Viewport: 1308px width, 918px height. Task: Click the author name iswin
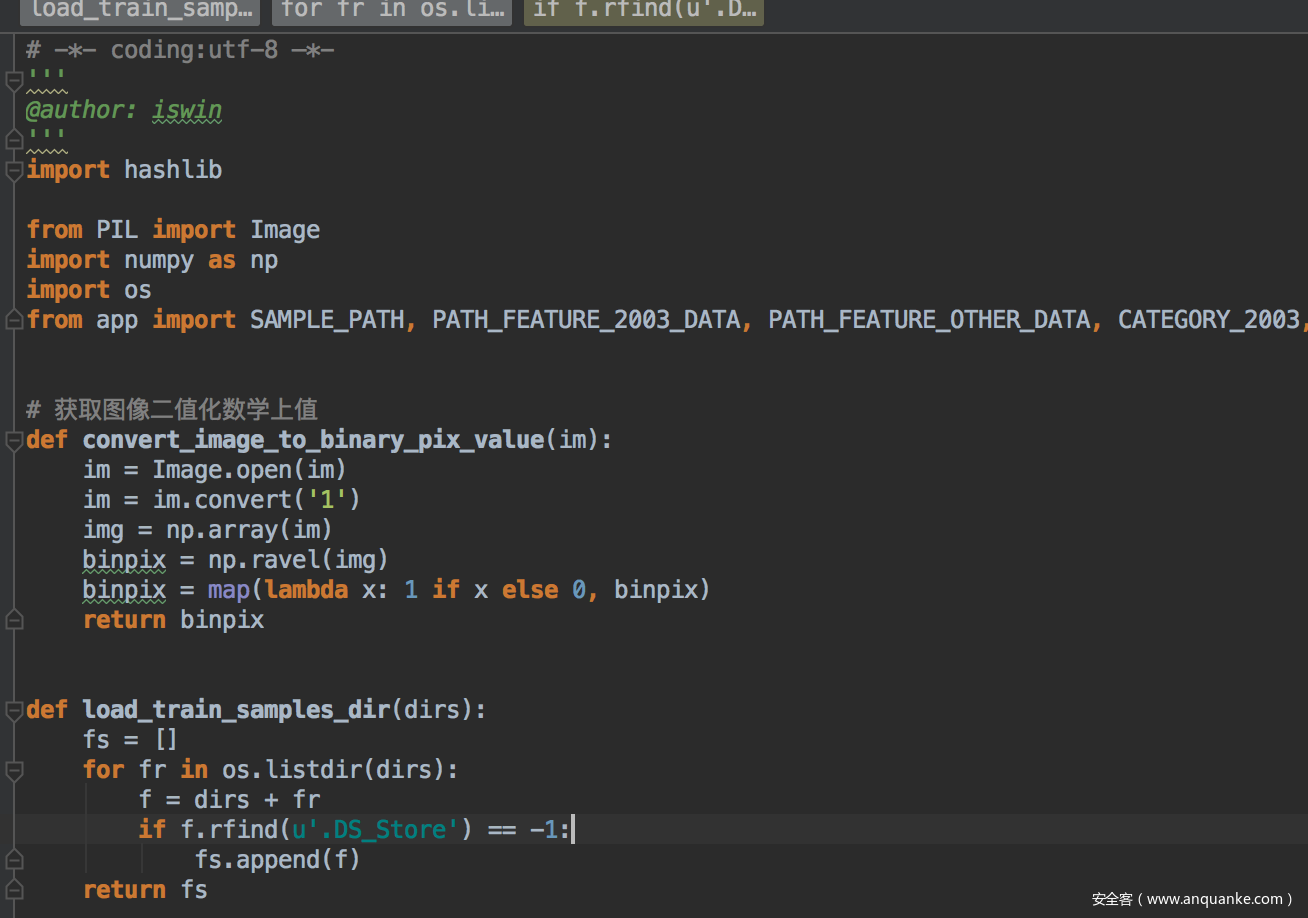[x=187, y=110]
